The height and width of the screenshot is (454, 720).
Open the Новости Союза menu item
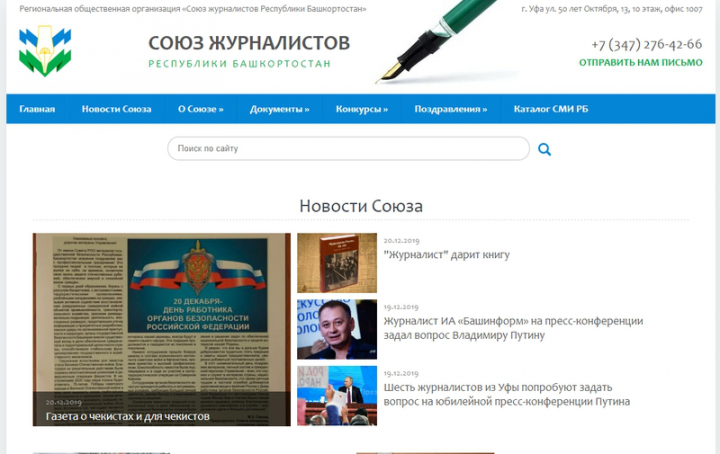point(116,109)
